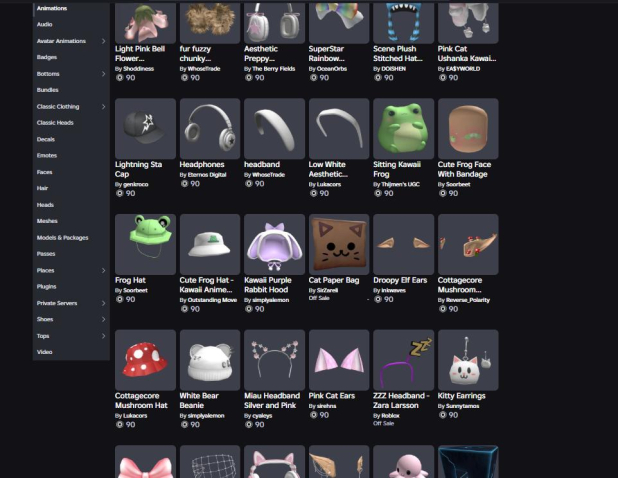Open the White Bear Beanie image
Screen dimensions: 618x478
pyautogui.click(x=210, y=360)
